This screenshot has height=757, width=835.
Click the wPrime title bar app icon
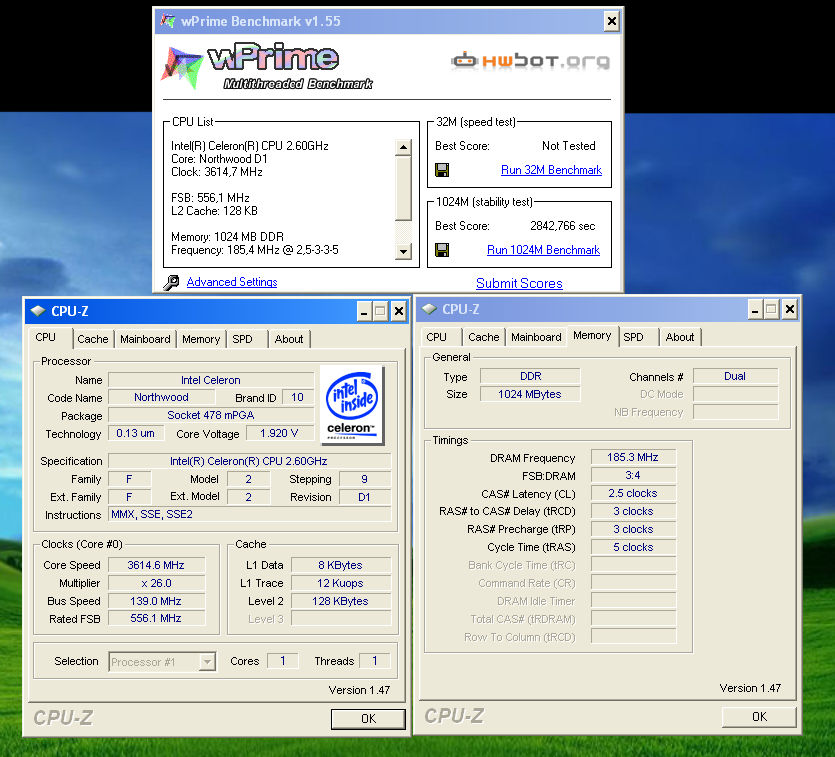pos(168,21)
